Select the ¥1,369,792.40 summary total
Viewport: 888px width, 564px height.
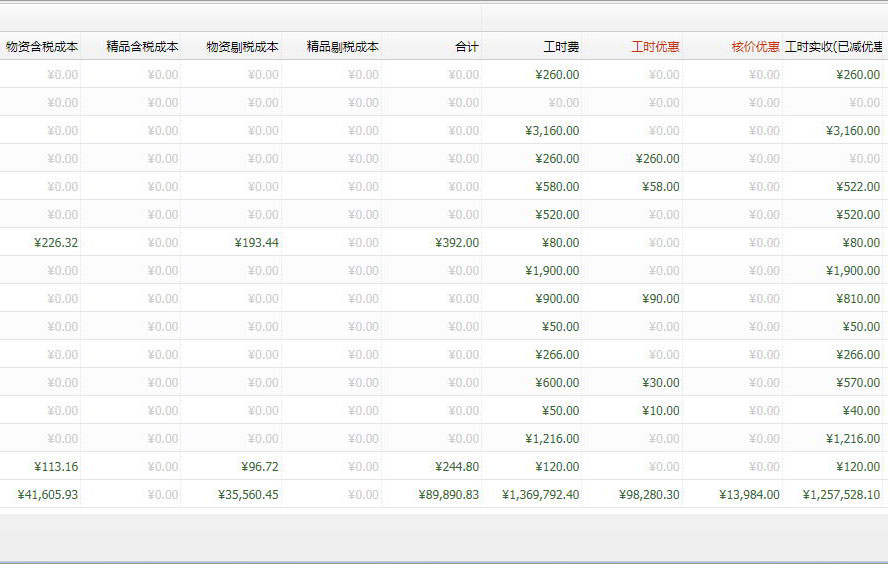[x=540, y=495]
